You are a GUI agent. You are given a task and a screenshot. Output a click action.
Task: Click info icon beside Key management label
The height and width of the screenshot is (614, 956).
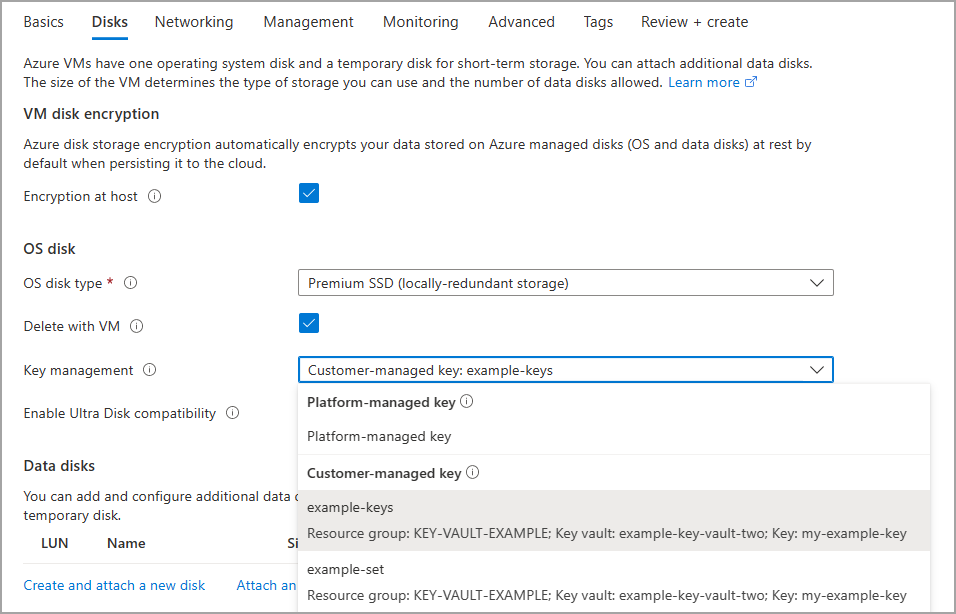coord(150,370)
